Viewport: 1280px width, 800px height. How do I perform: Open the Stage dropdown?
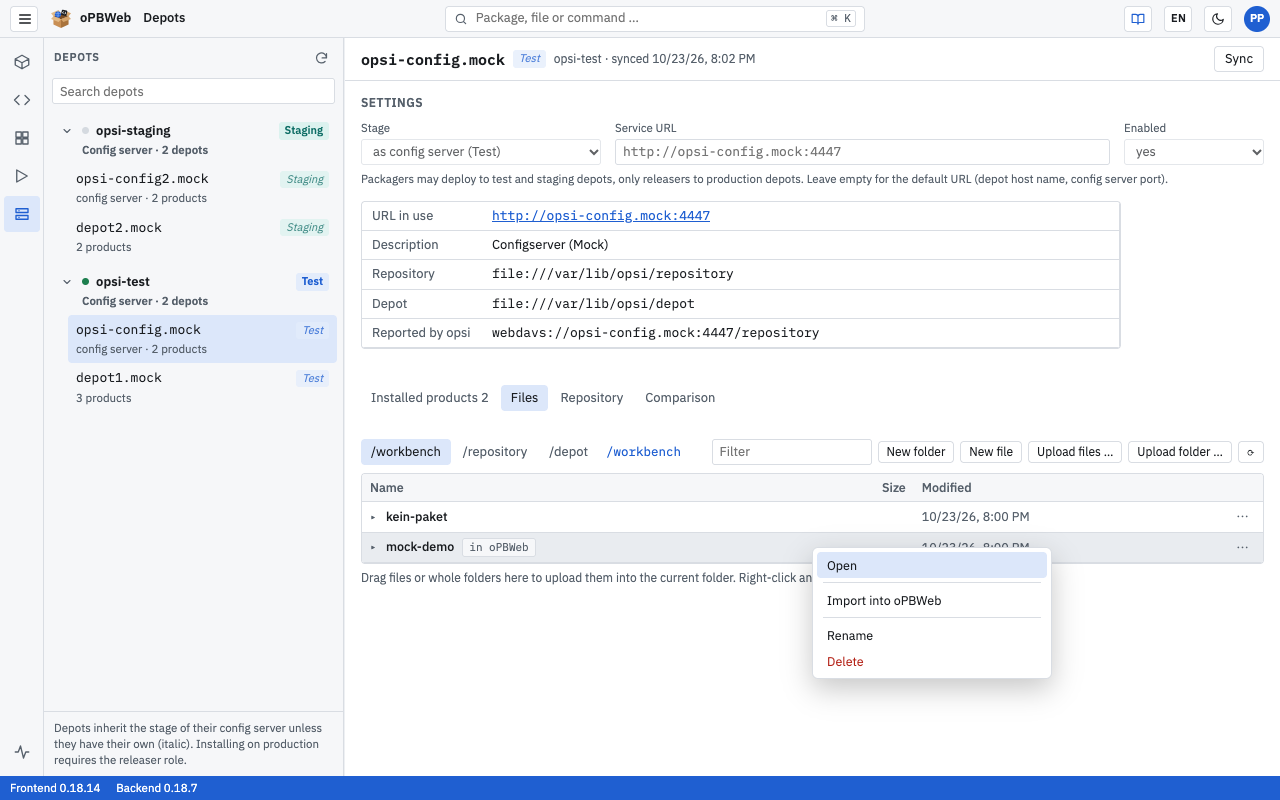(x=481, y=152)
